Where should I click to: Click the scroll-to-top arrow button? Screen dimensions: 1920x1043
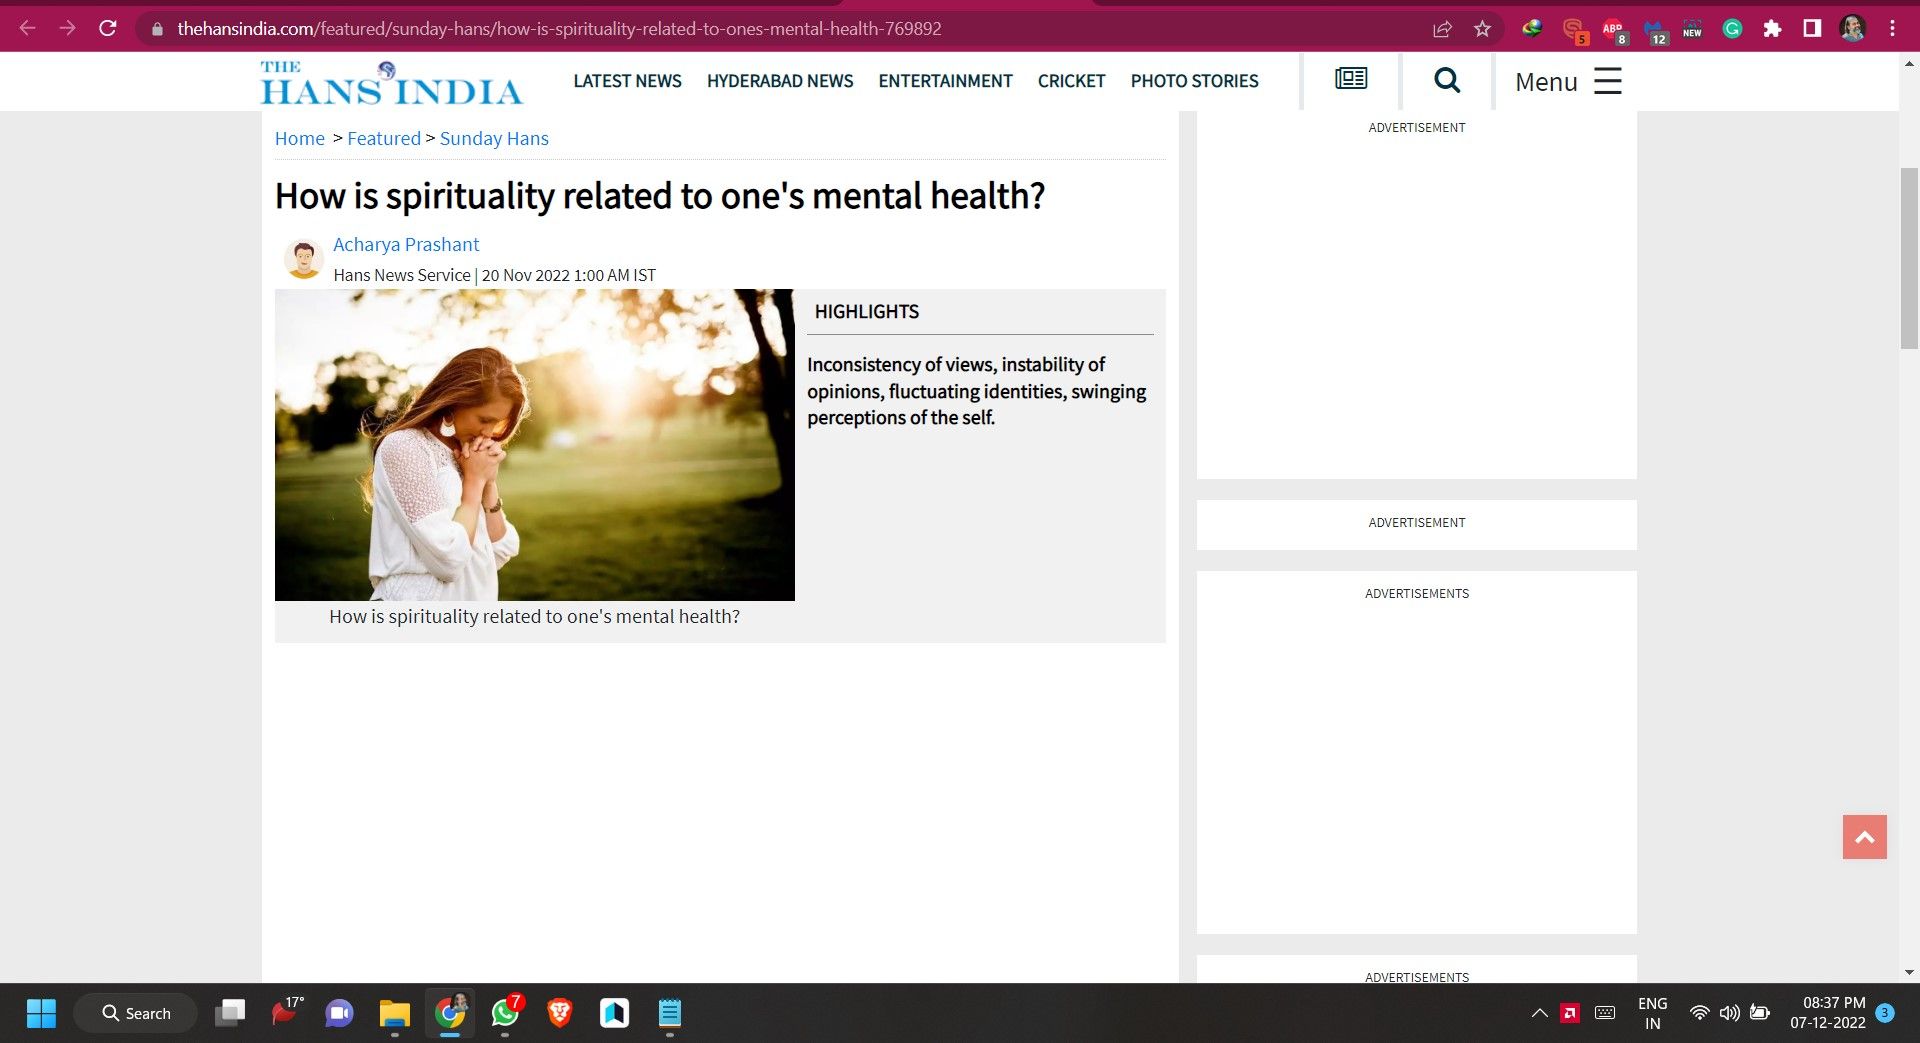click(x=1864, y=837)
